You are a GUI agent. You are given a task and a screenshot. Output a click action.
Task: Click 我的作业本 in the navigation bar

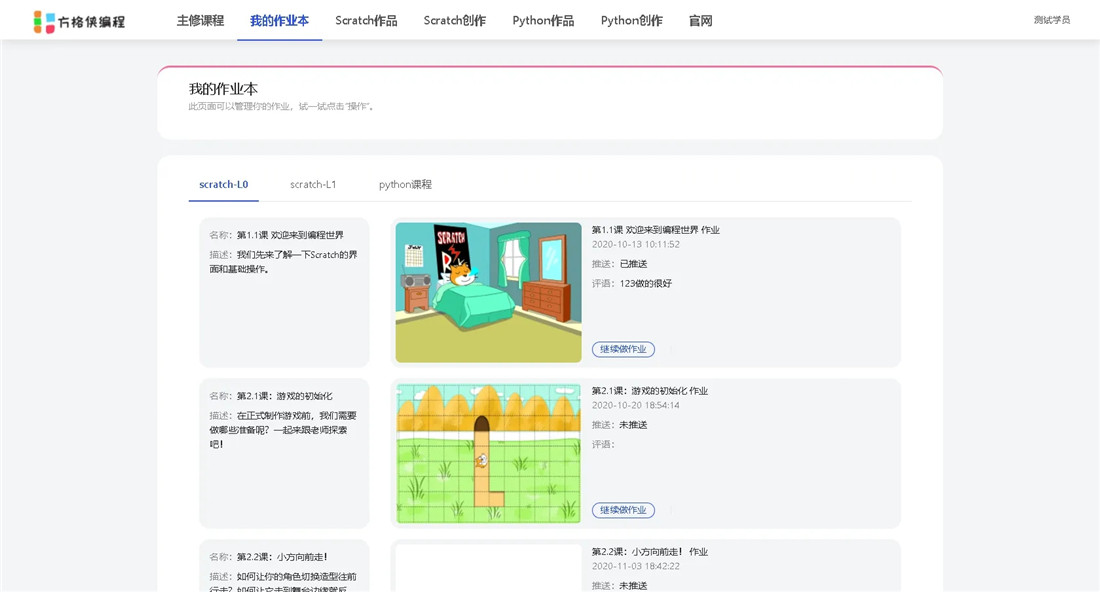(279, 20)
